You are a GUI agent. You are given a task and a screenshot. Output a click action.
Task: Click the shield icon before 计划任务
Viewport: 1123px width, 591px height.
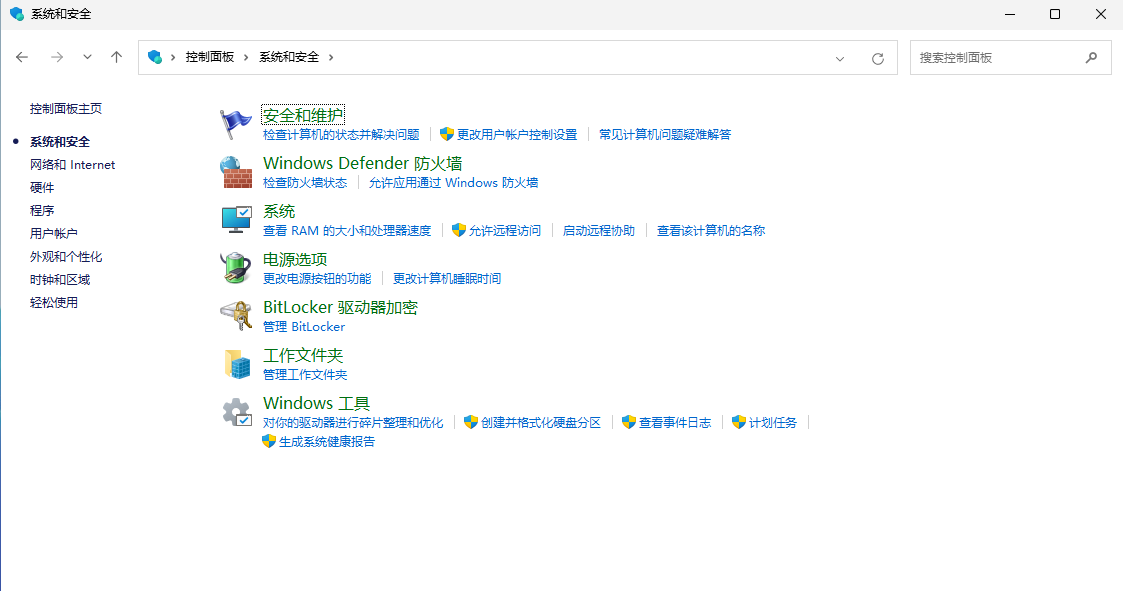pos(738,422)
